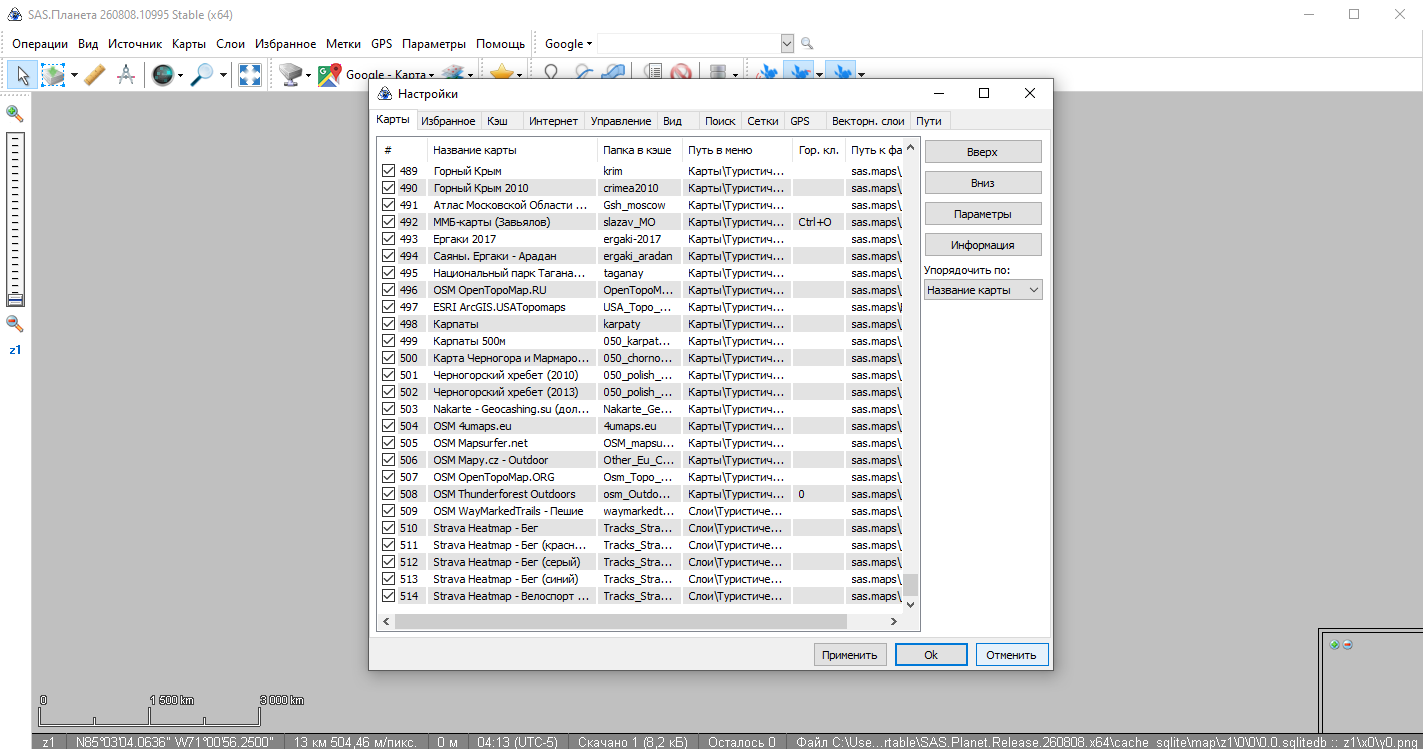The image size is (1423, 749).
Task: Confirm settings with the Ok button
Action: pos(931,655)
